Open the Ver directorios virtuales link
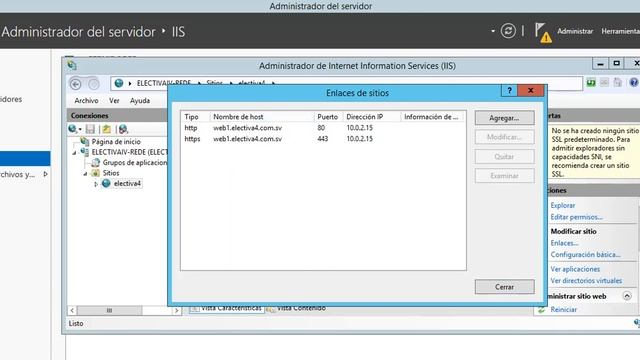This screenshot has width=640, height=360. [586, 281]
